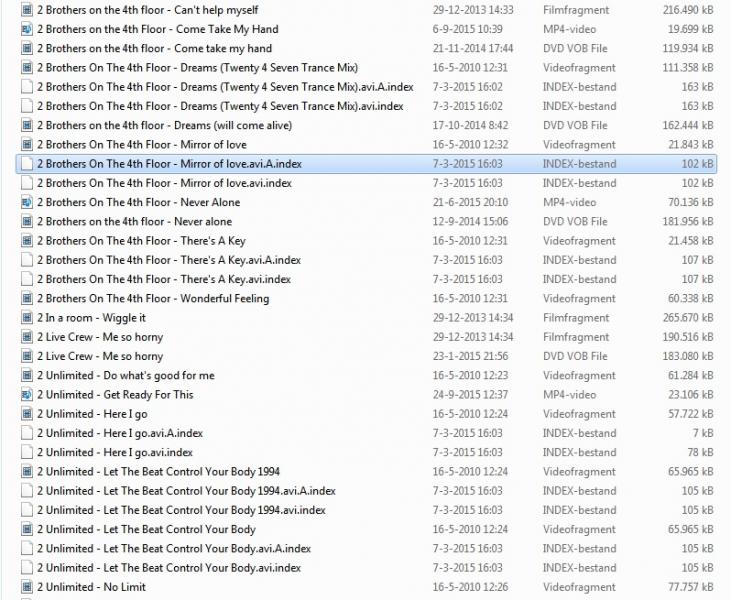Click date '24-9-2015 12:37'
The width and height of the screenshot is (731, 600).
[x=470, y=394]
